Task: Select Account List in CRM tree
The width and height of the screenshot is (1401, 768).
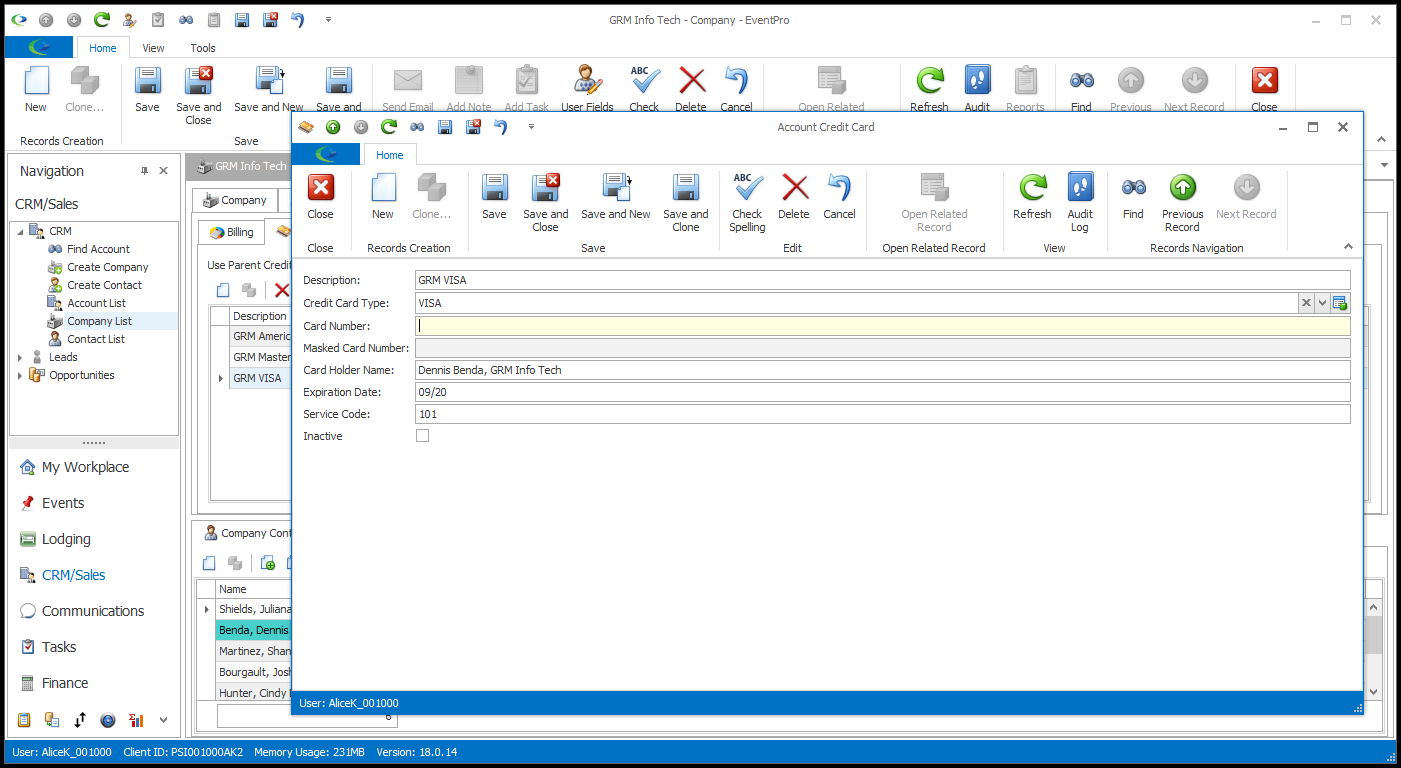Action: (96, 303)
